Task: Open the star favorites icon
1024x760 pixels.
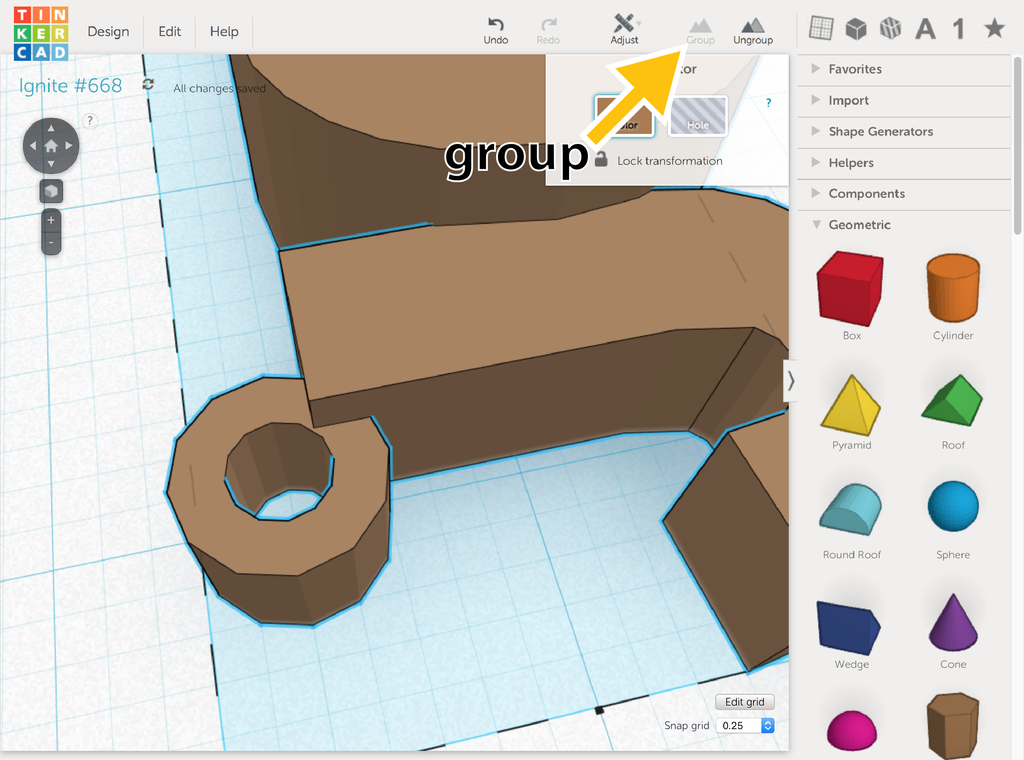Action: (995, 28)
